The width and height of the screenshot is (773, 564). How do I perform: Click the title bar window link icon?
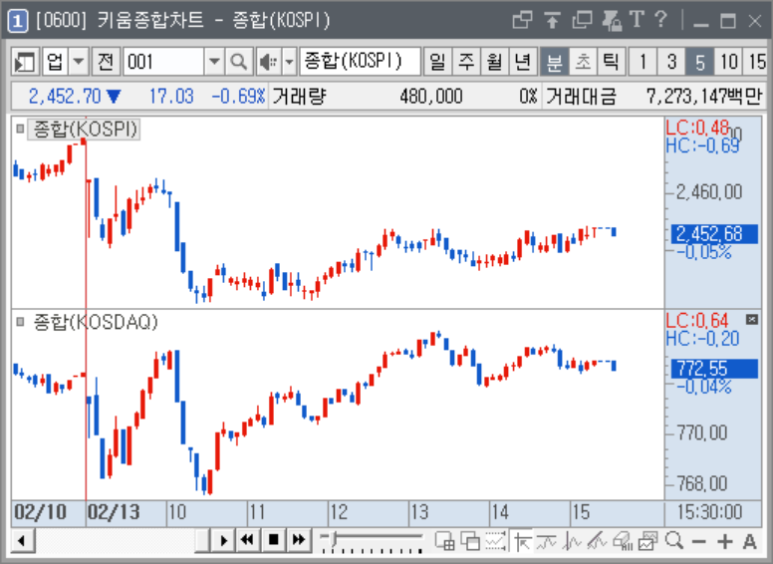click(x=523, y=20)
